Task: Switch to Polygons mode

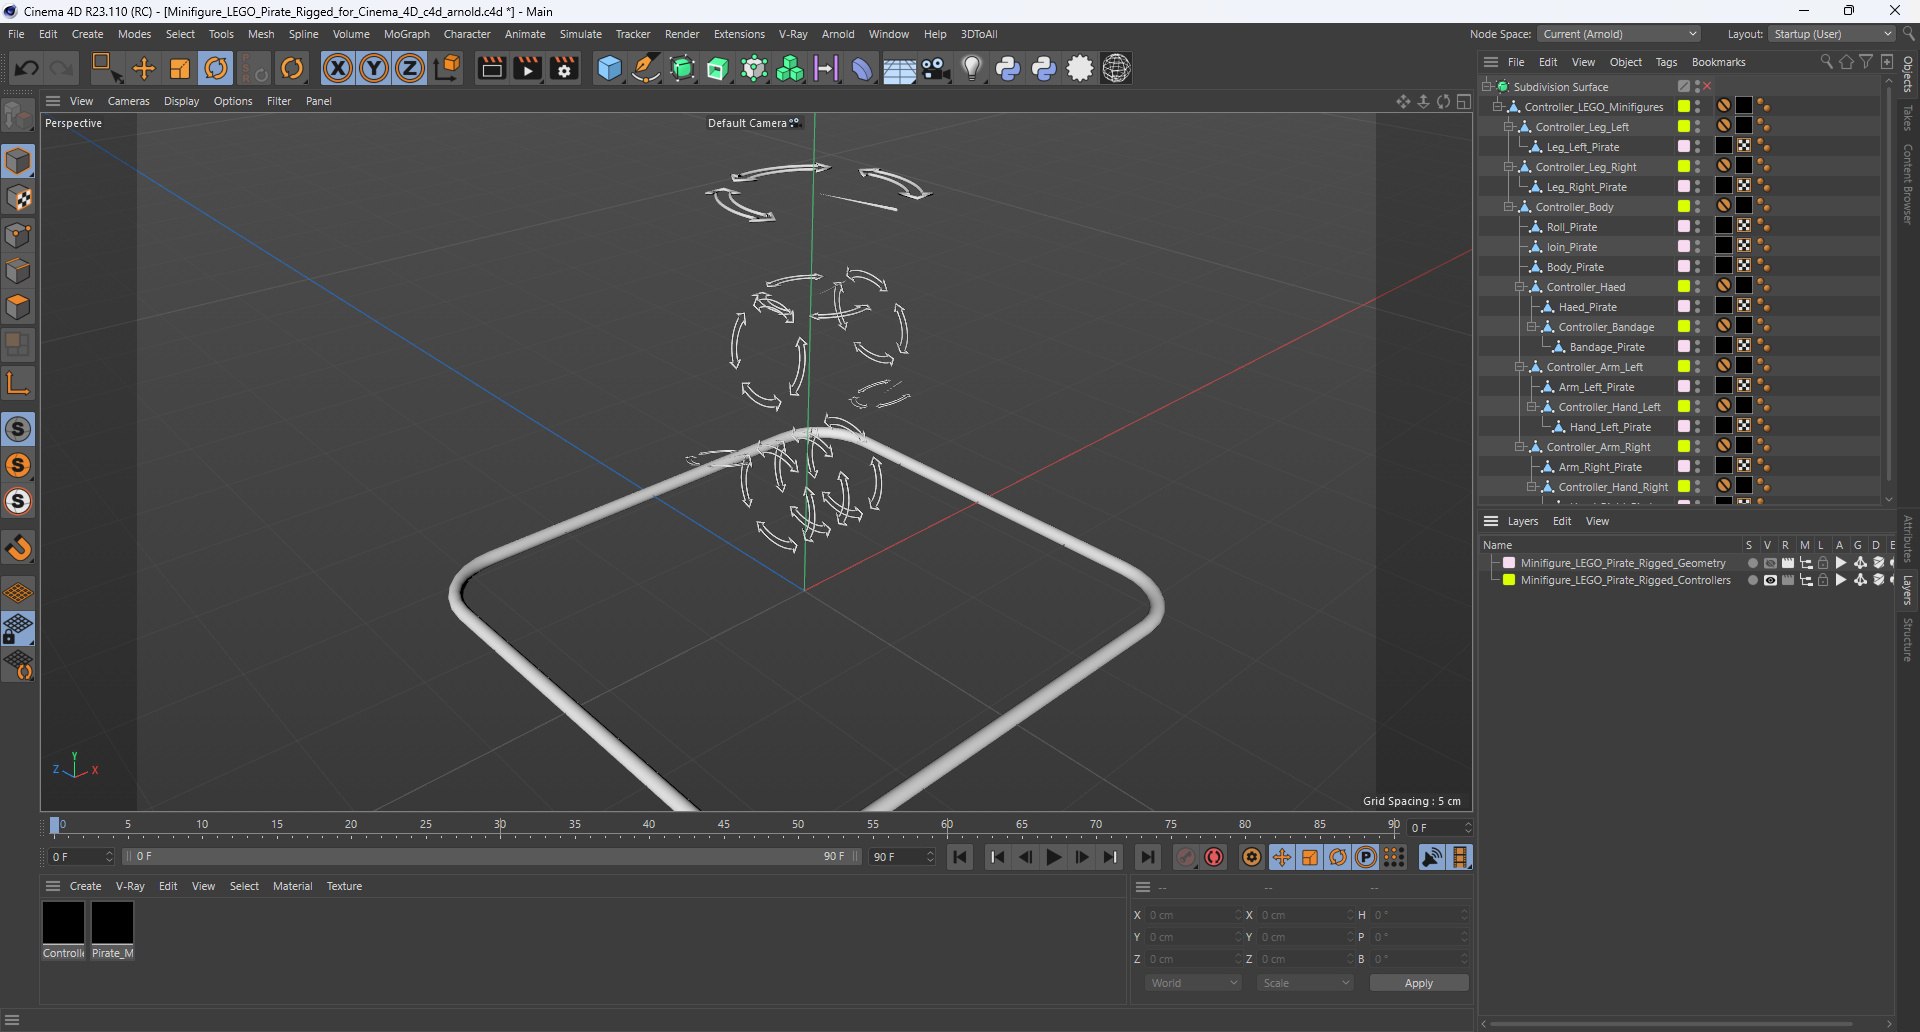Action: (x=18, y=307)
